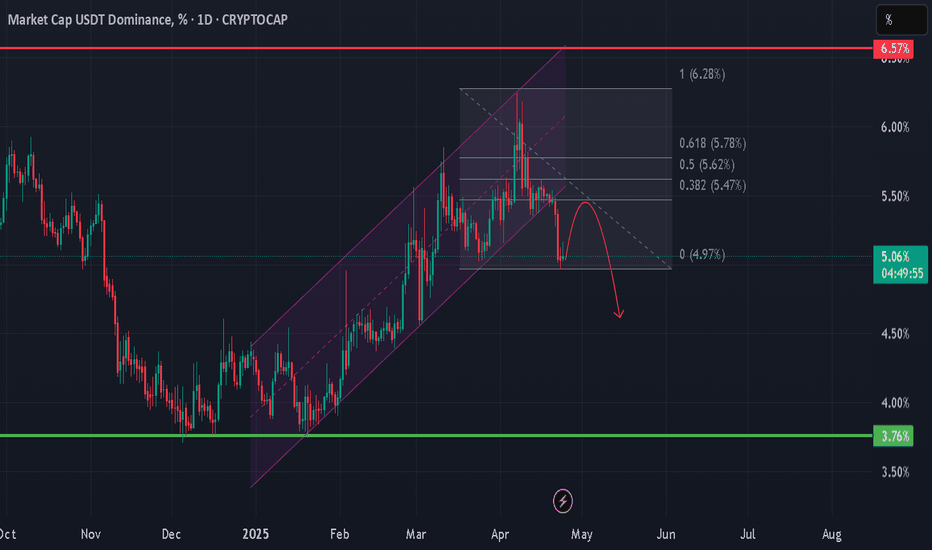Open the % price scale unit button

point(901,20)
